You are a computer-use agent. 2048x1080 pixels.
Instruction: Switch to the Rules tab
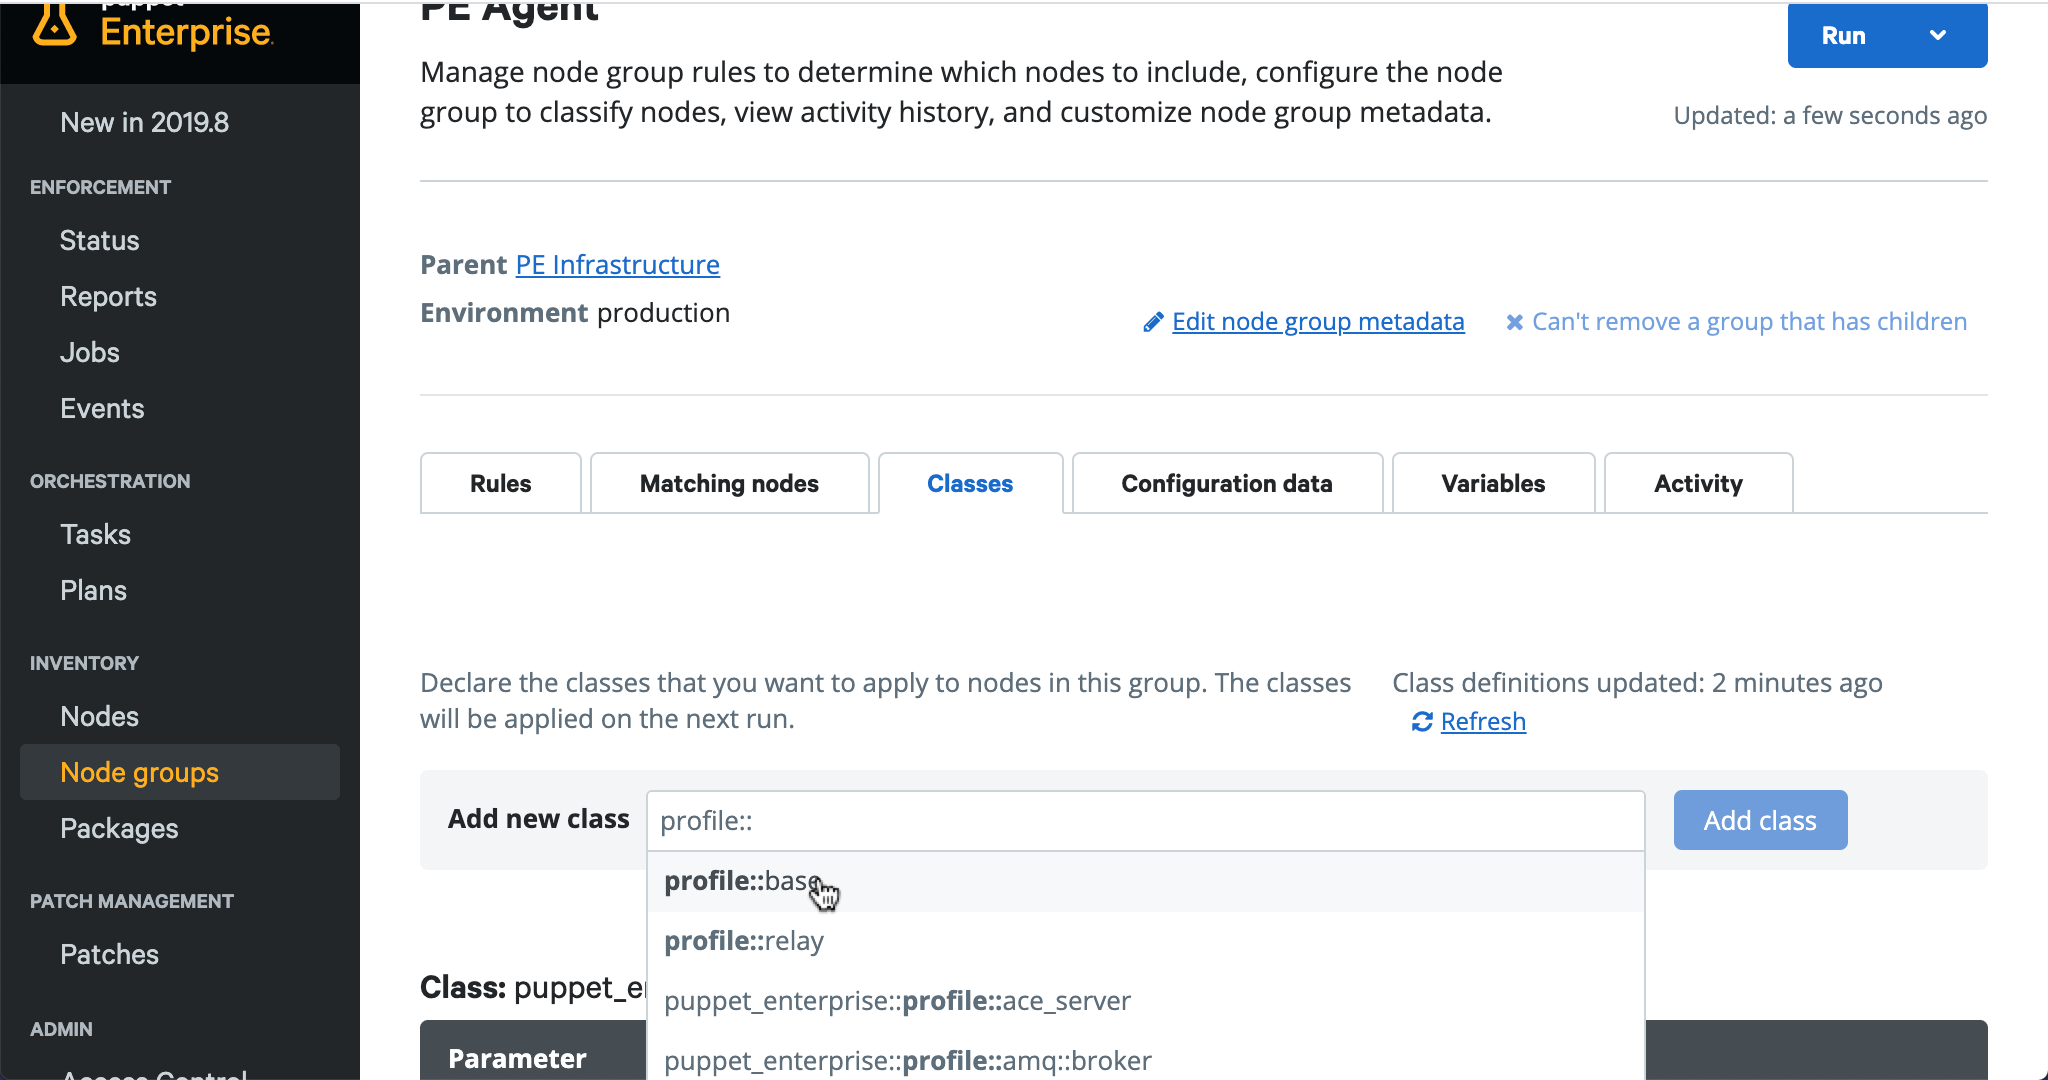(x=500, y=483)
